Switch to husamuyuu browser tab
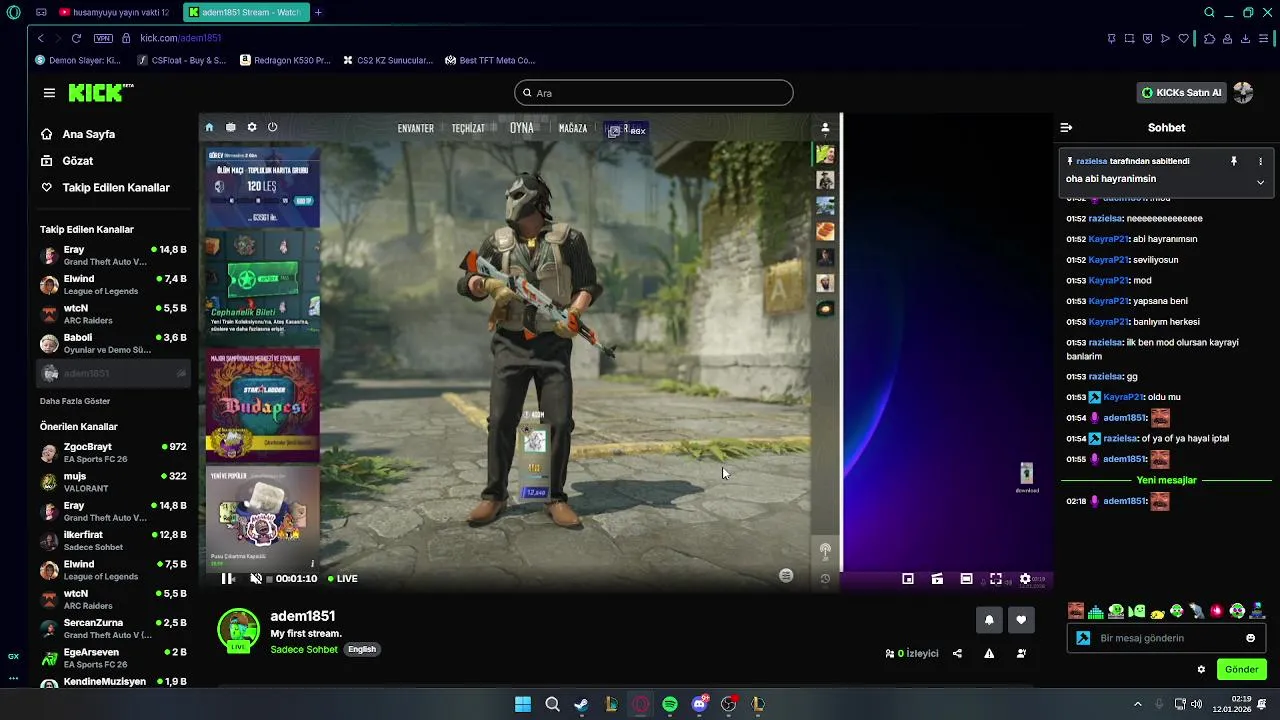This screenshot has height=720, width=1280. (x=114, y=12)
